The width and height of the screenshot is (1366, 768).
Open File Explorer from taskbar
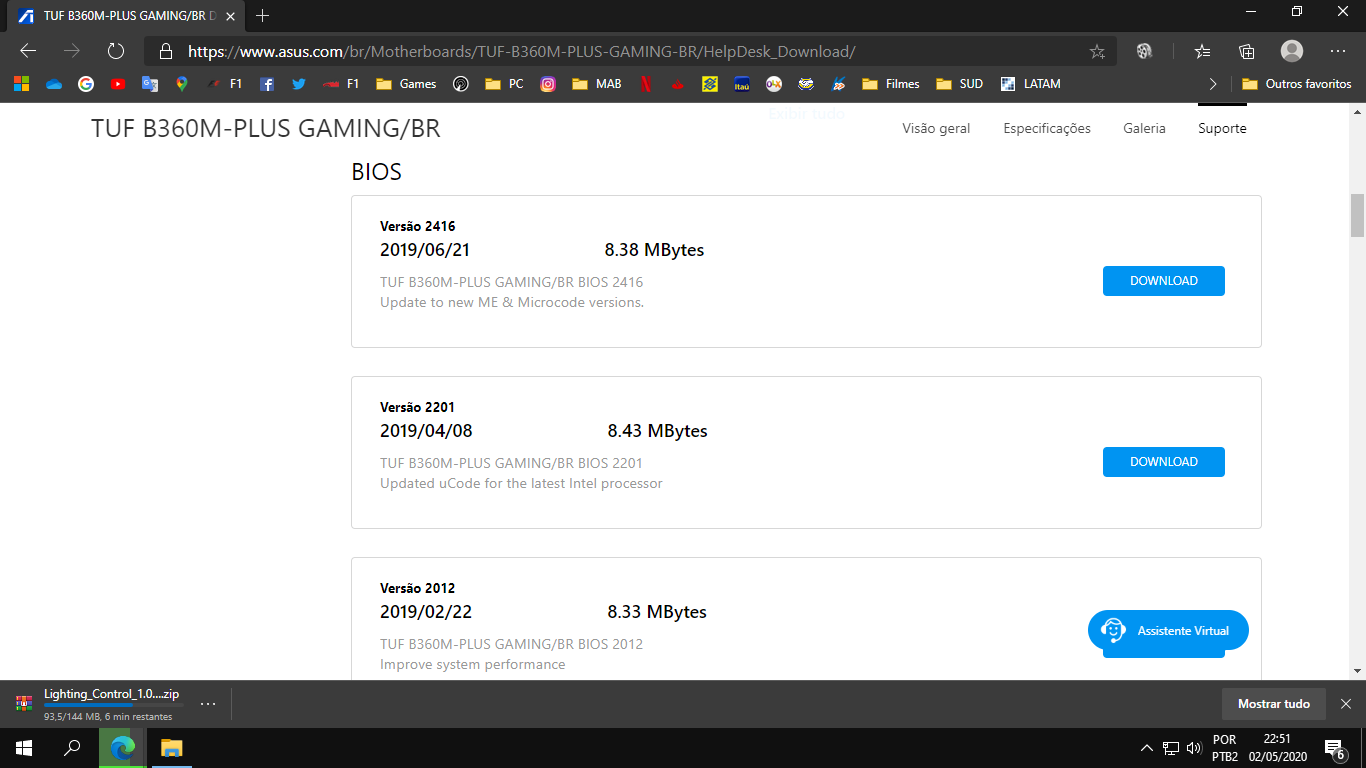171,748
